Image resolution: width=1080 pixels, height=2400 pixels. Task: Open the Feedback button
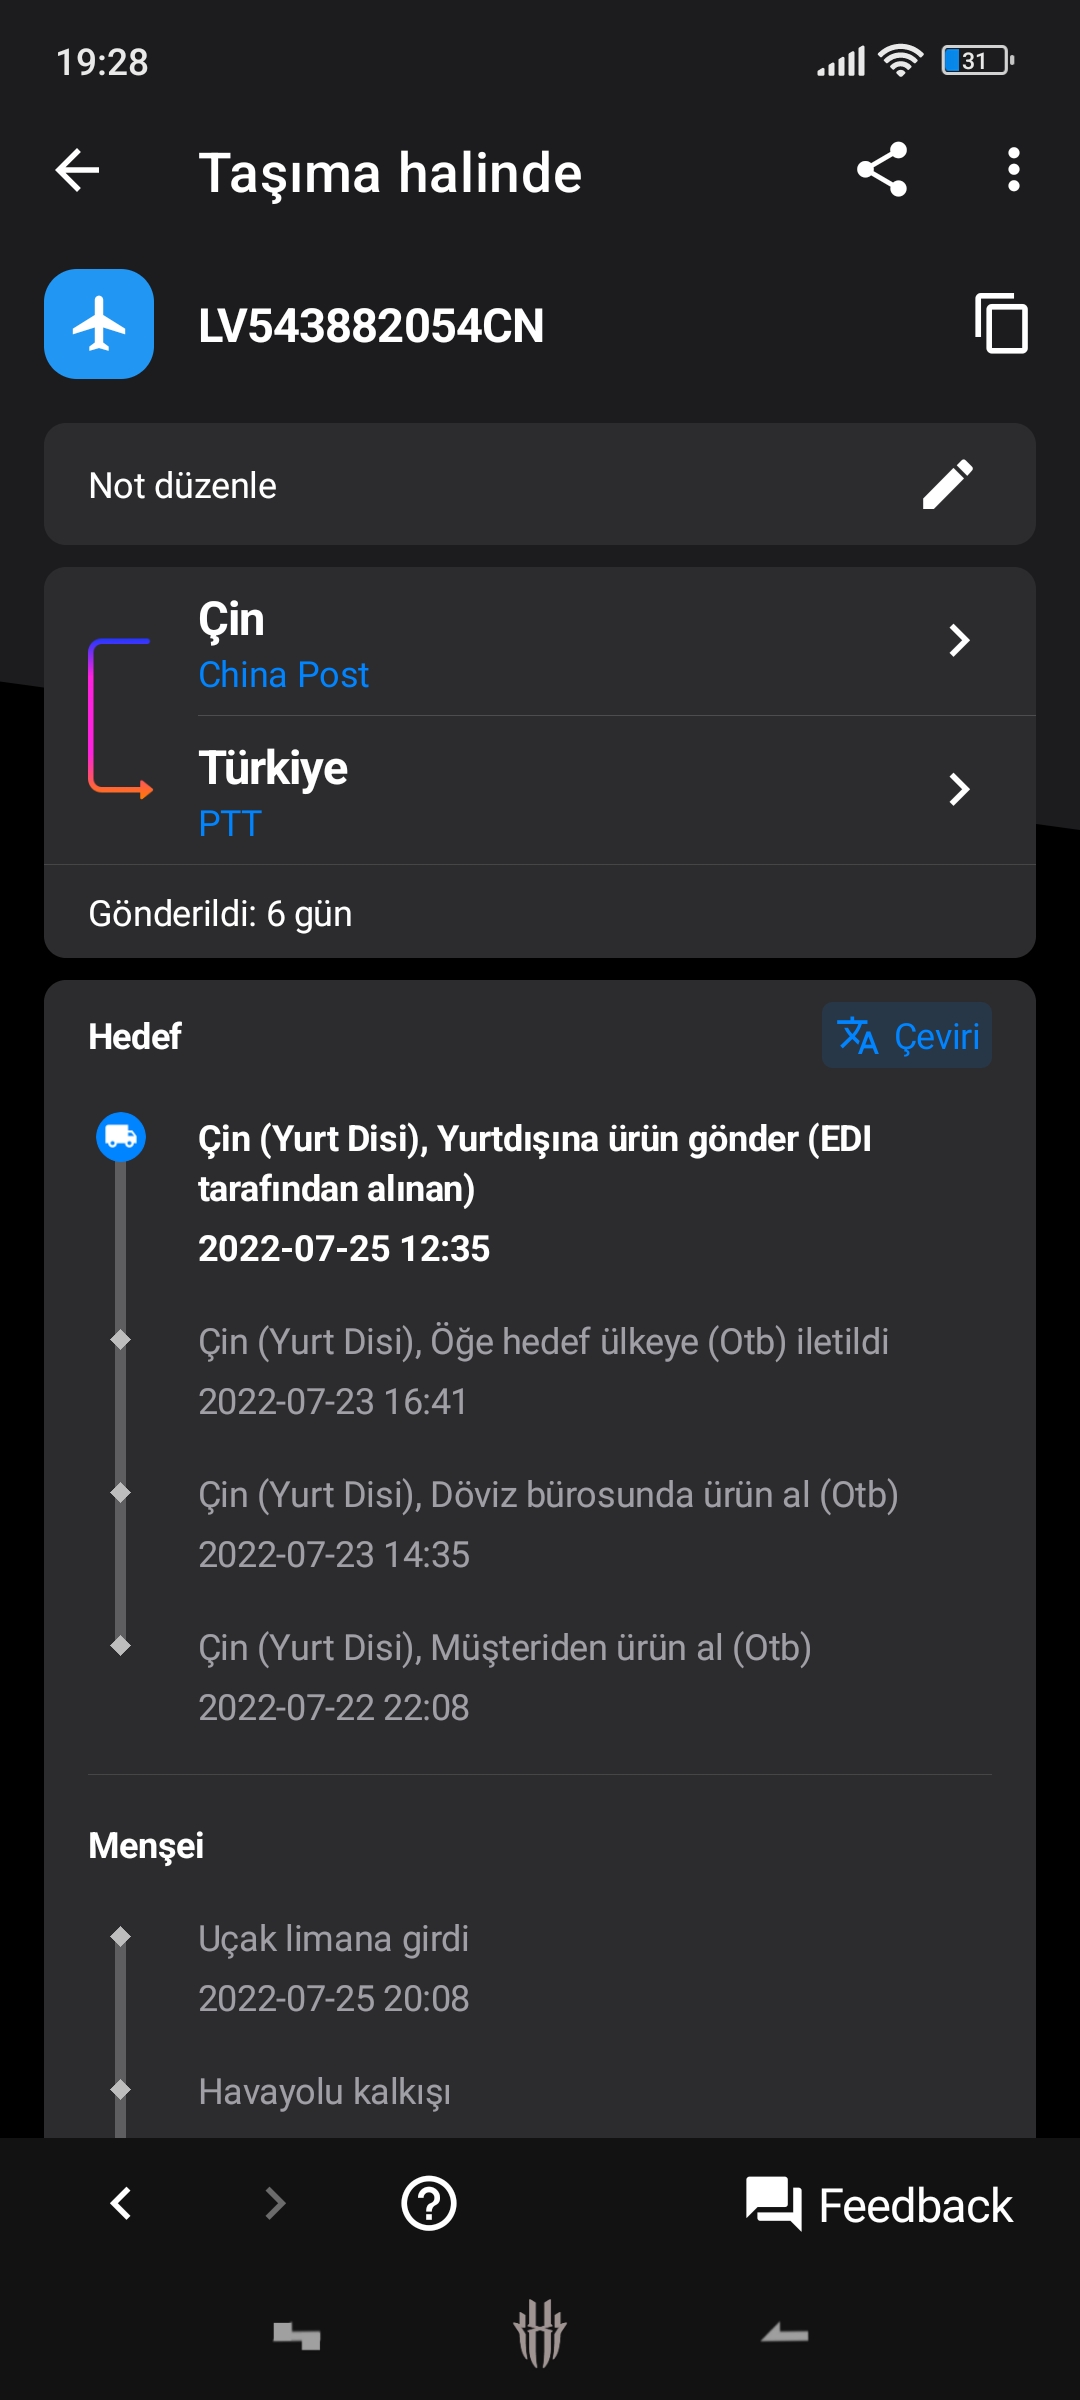879,2205
